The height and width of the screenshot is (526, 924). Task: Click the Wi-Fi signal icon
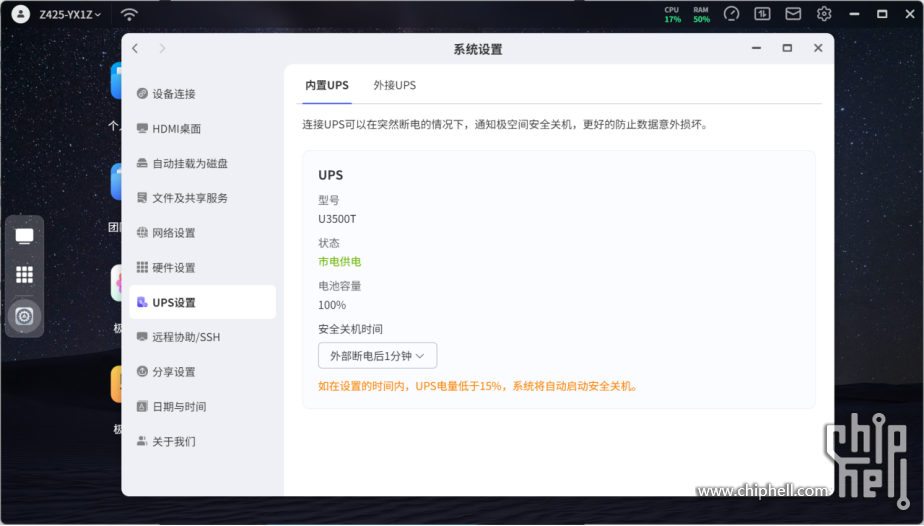pyautogui.click(x=129, y=14)
